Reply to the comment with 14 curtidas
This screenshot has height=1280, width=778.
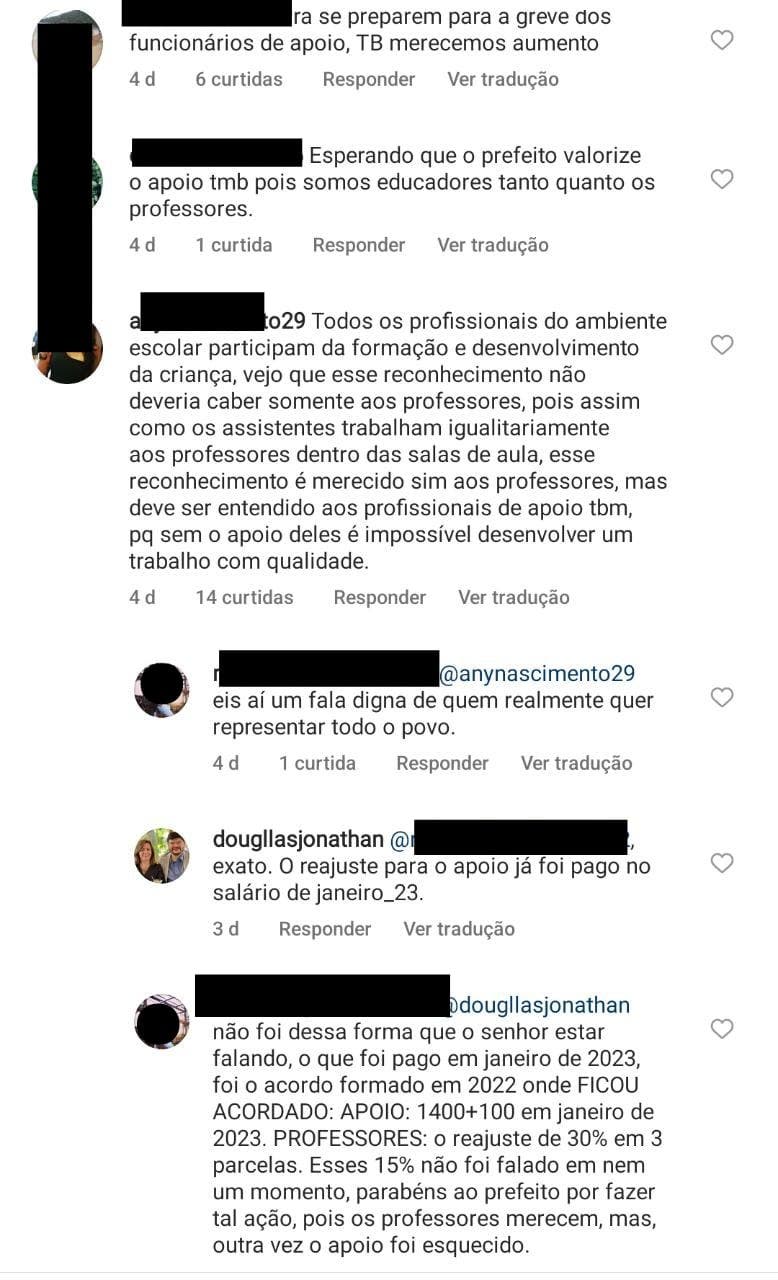tap(380, 597)
